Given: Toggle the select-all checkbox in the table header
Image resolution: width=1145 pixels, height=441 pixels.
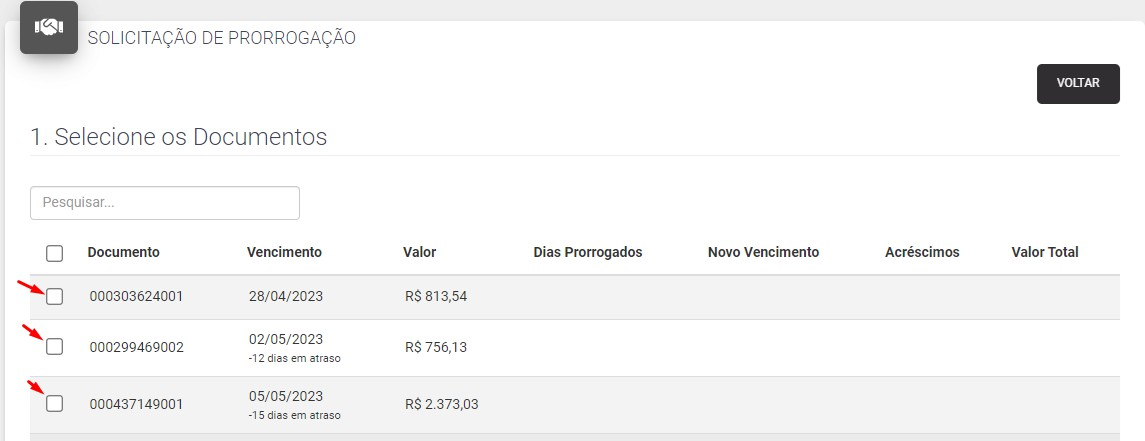Looking at the screenshot, I should pos(54,253).
